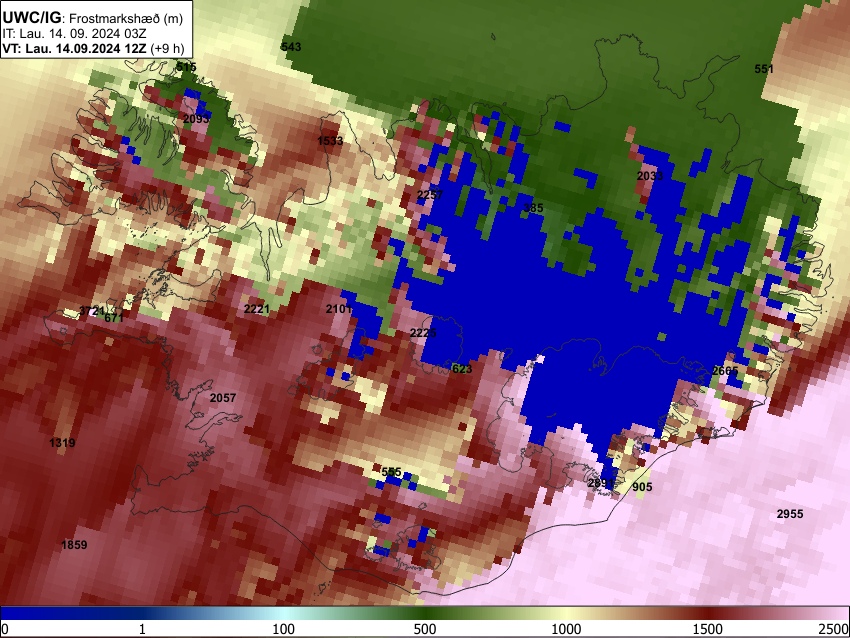850x638 pixels.
Task: Click the initial time line "IT: Lau. 14. 09. 2024 03Z"
Action: (x=74, y=34)
